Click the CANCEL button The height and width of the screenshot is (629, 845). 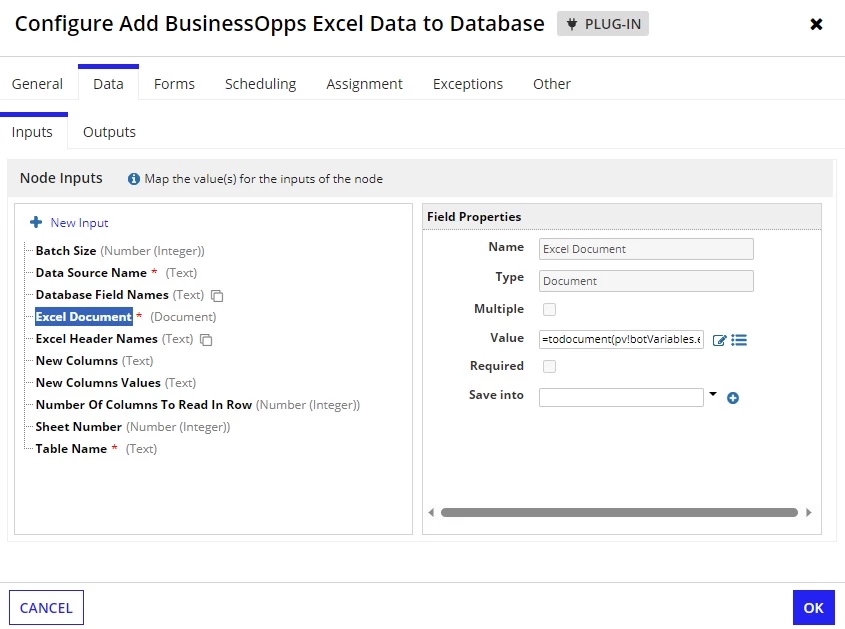[46, 607]
